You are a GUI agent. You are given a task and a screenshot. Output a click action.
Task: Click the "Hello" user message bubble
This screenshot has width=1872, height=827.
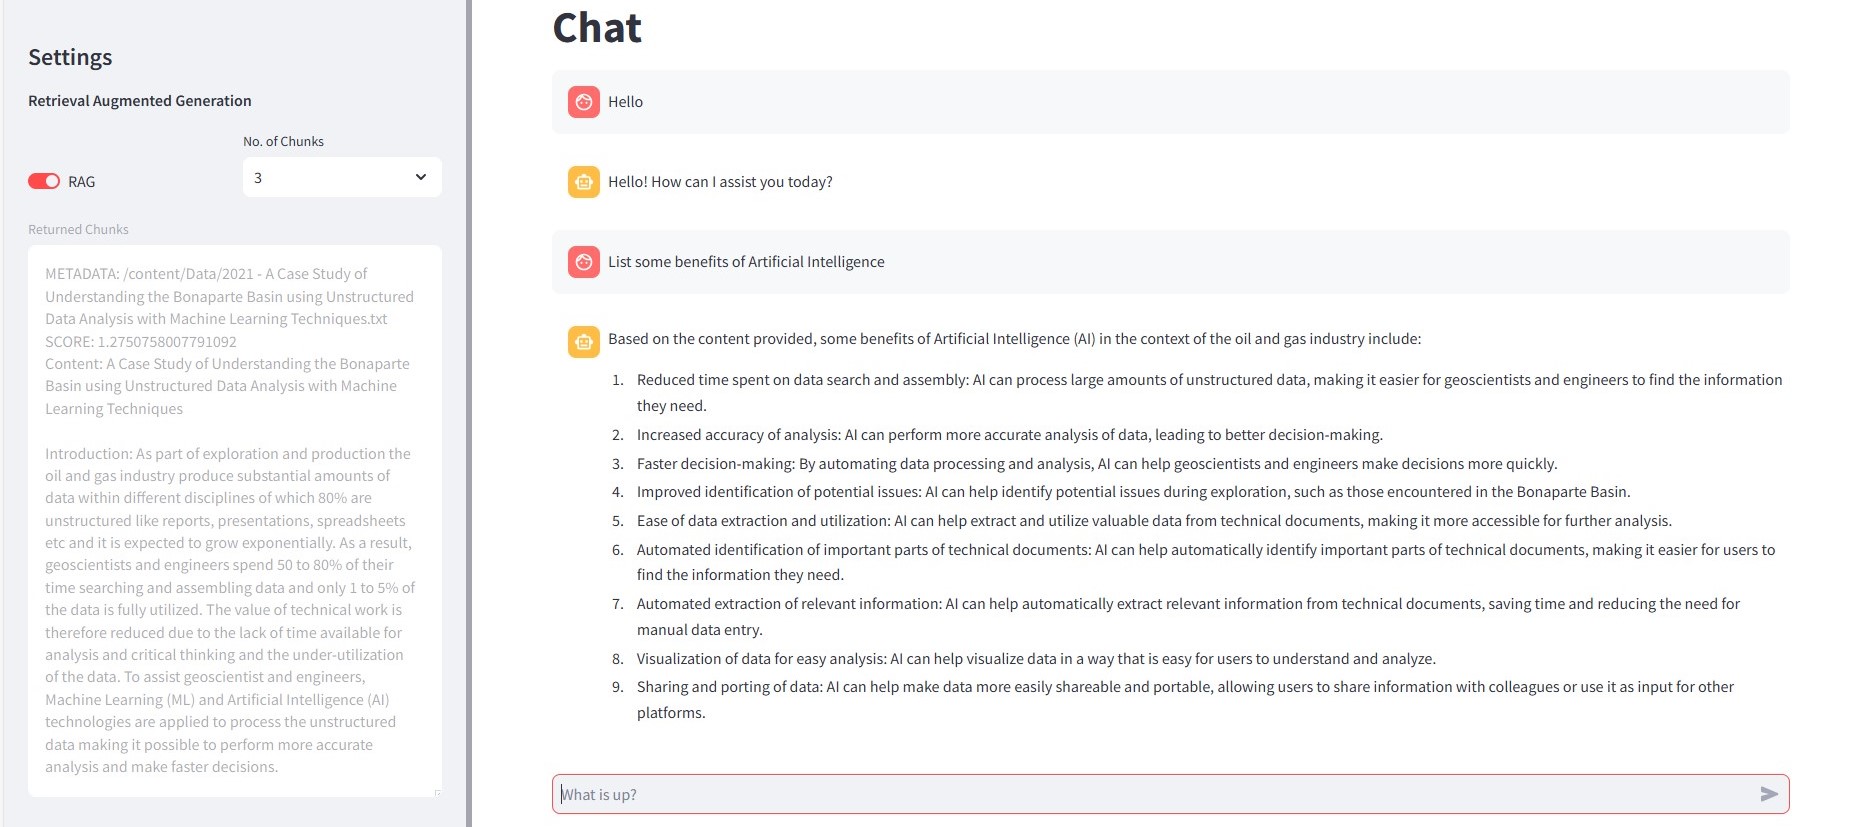click(x=1170, y=102)
